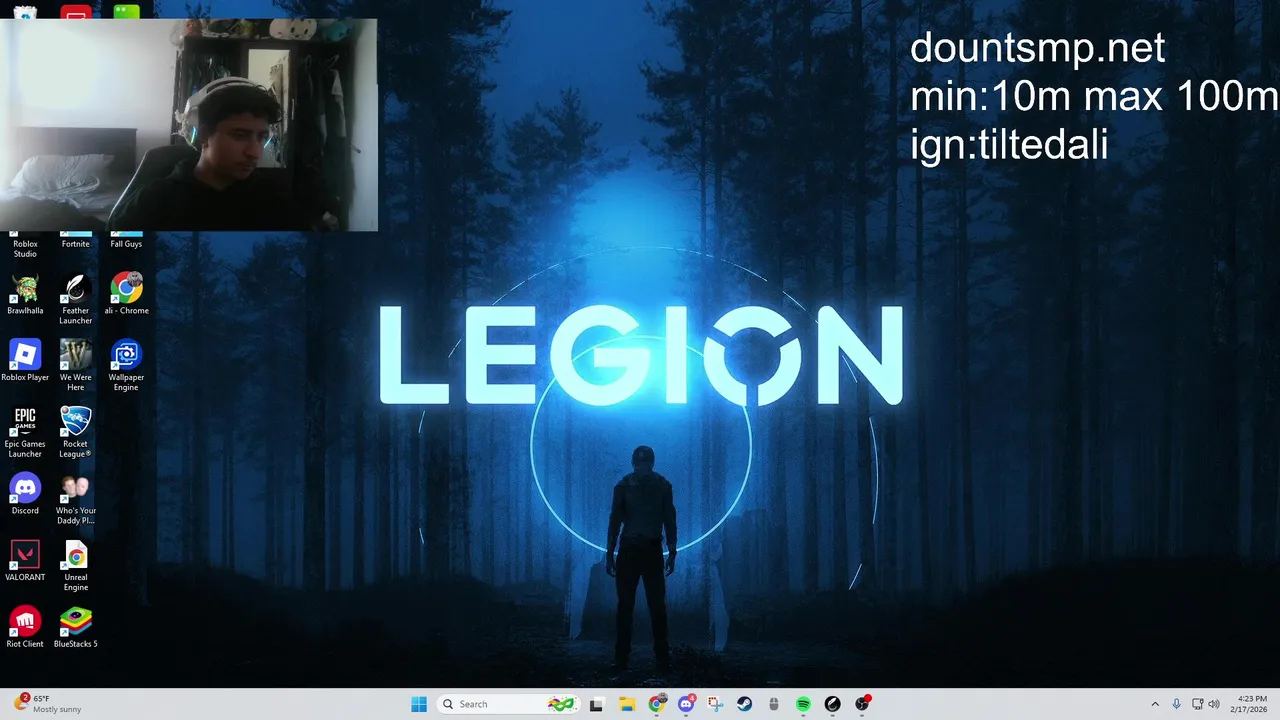Screen dimensions: 1280x720
Task: Open the weather widget showing 65°F
Action: pos(48,704)
